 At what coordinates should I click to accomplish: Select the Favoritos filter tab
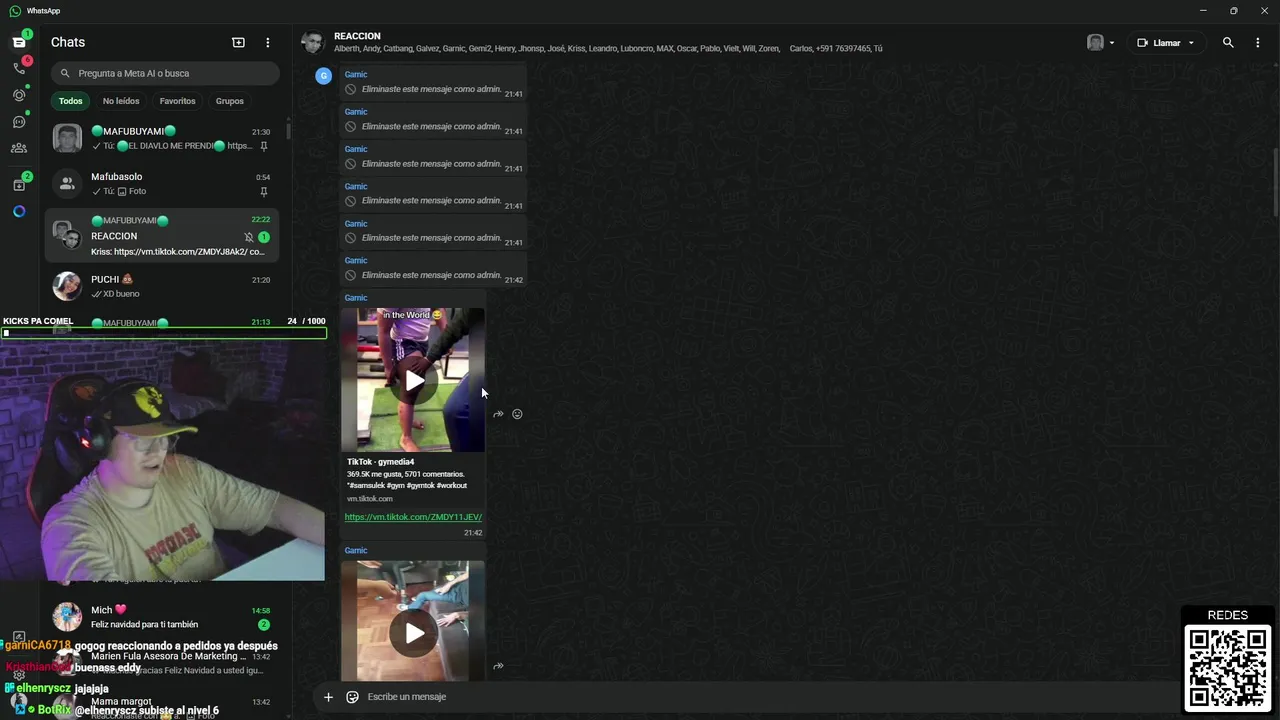coord(178,101)
